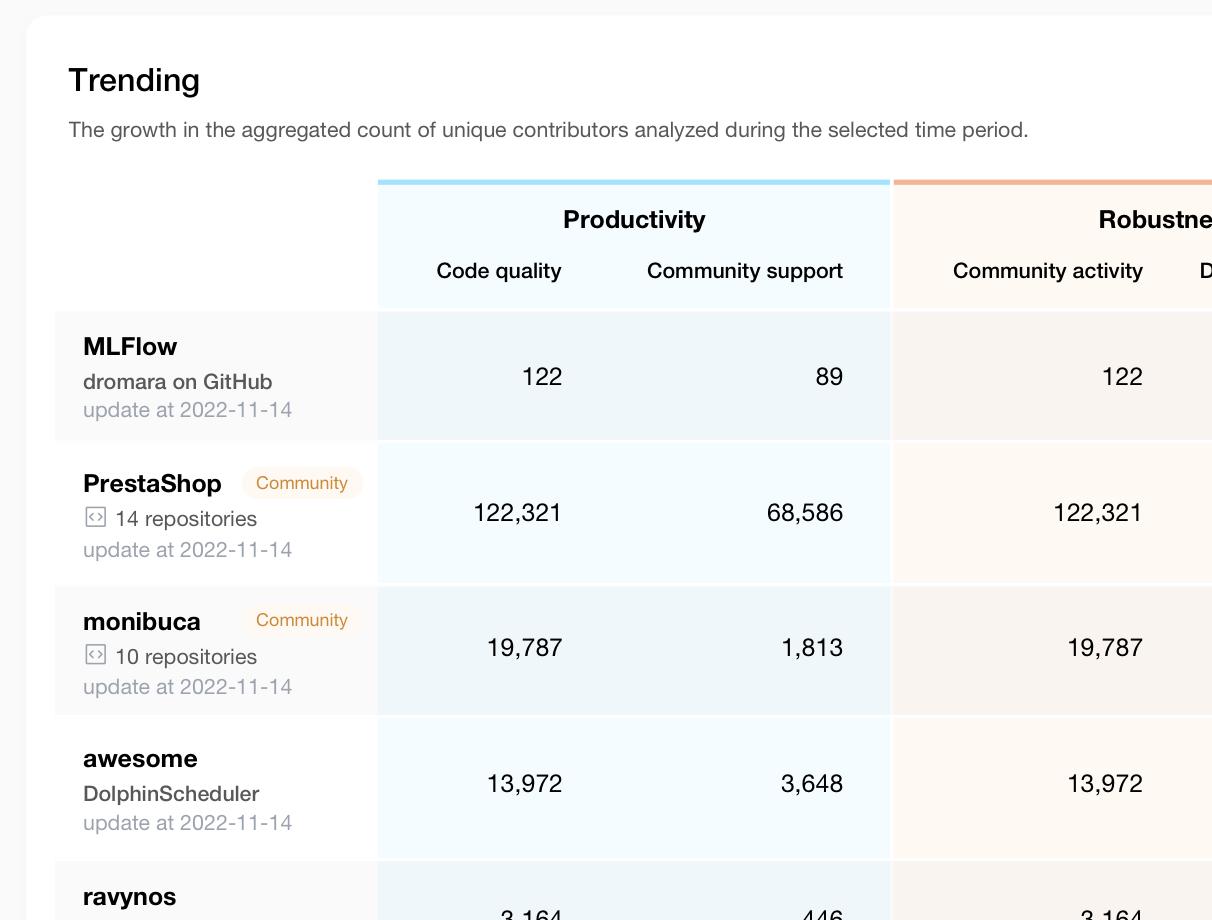Sort the table by "Community activity"
Screen dimensions: 1212x920
pos(1048,270)
